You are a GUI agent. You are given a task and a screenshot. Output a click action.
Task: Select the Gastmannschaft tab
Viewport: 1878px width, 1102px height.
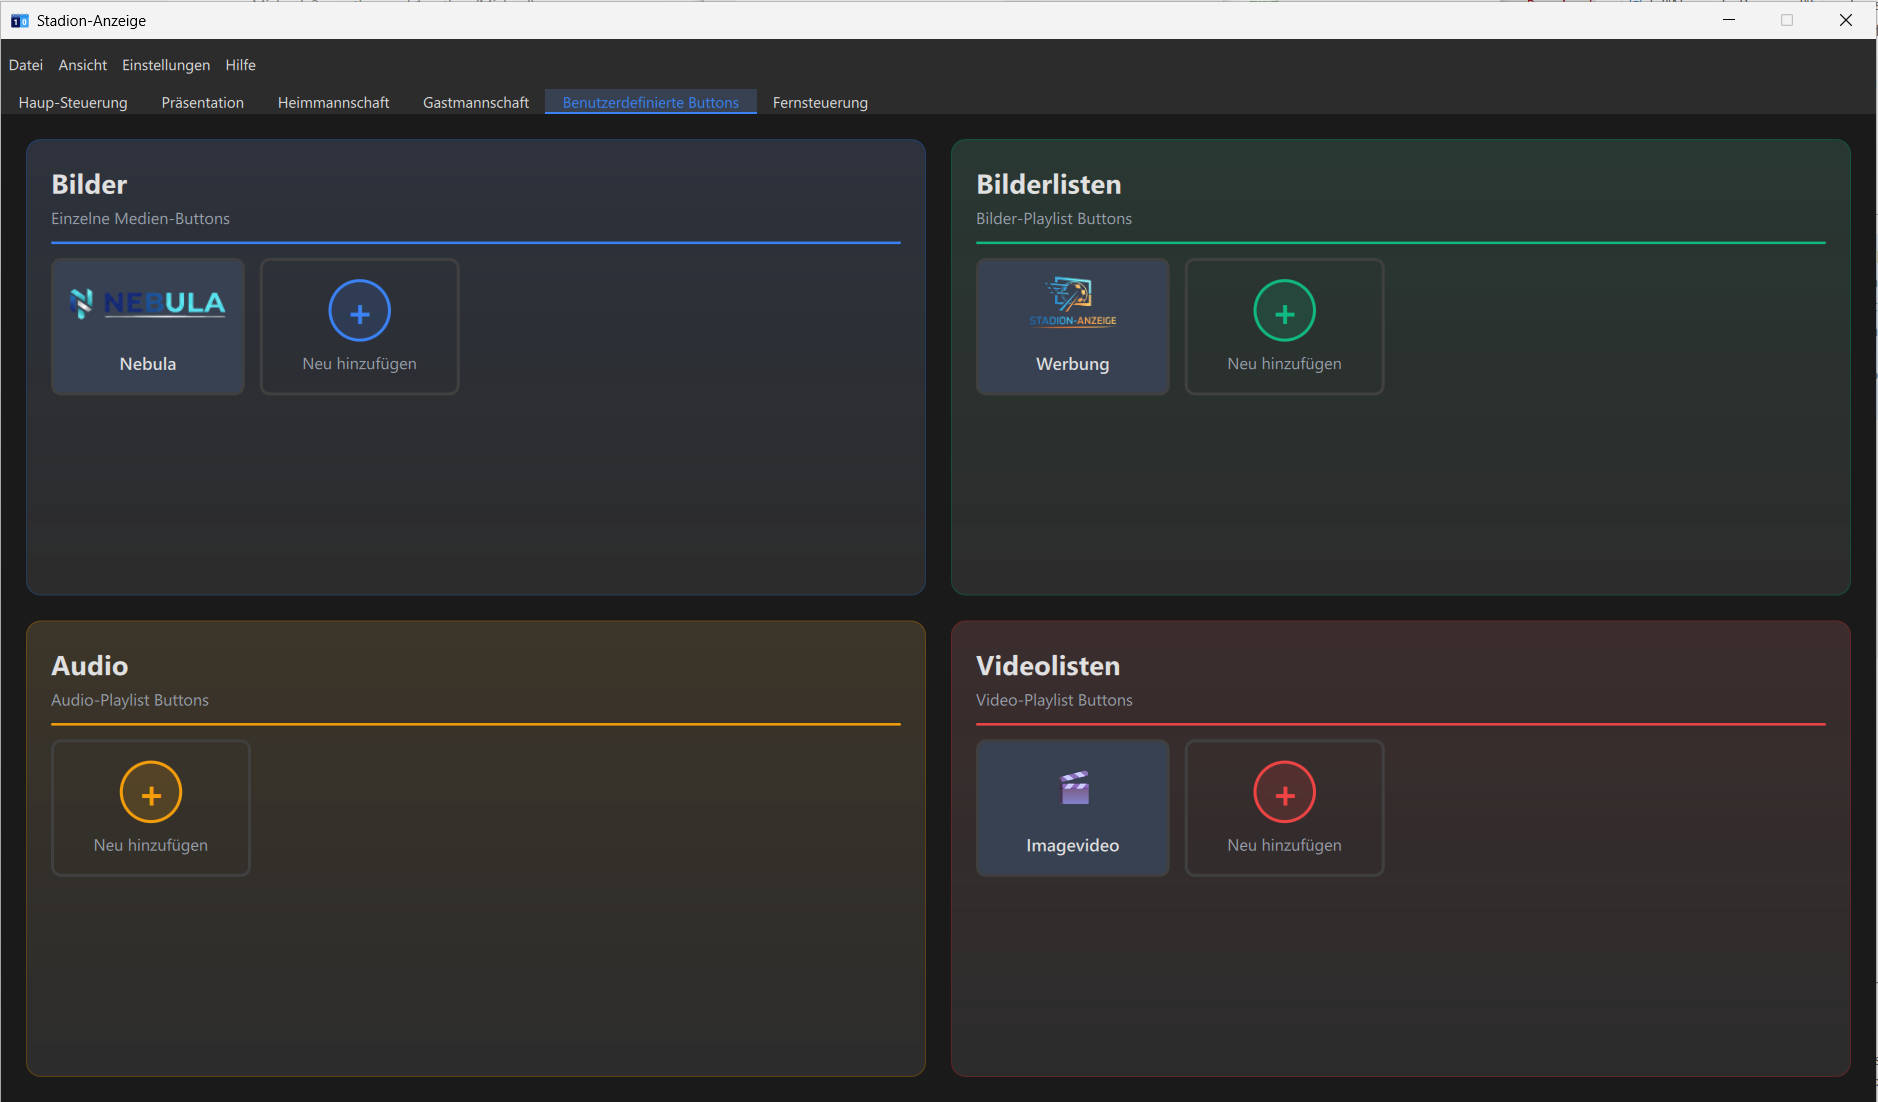pyautogui.click(x=476, y=103)
